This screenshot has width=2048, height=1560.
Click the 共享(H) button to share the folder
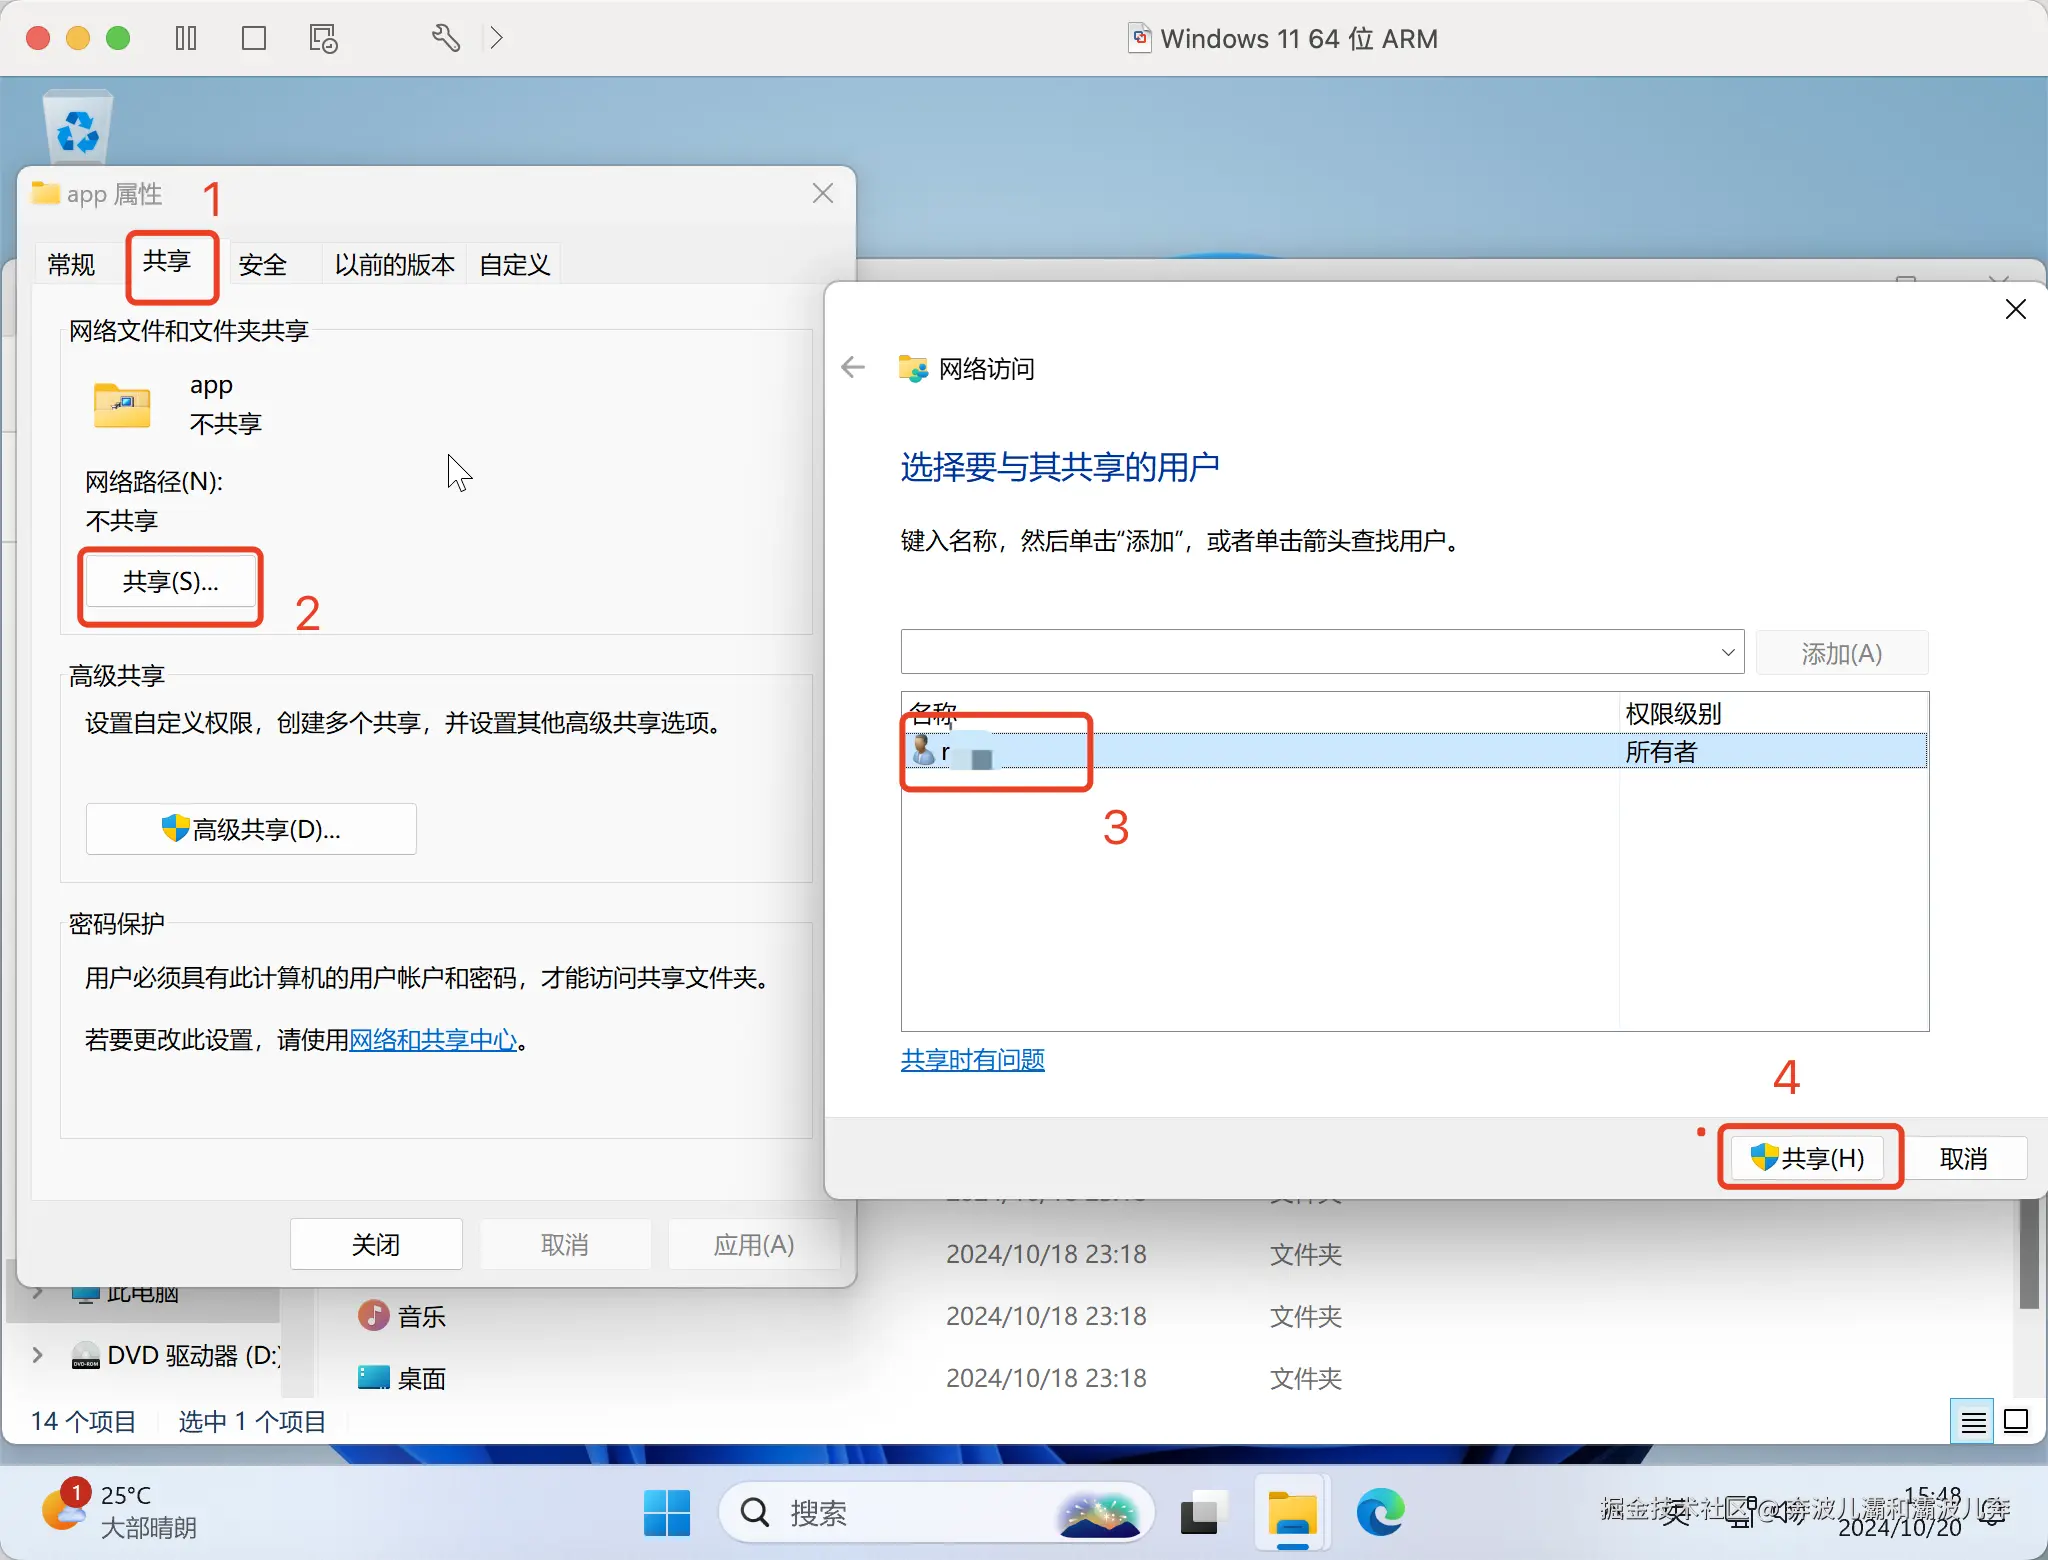[x=1808, y=1158]
